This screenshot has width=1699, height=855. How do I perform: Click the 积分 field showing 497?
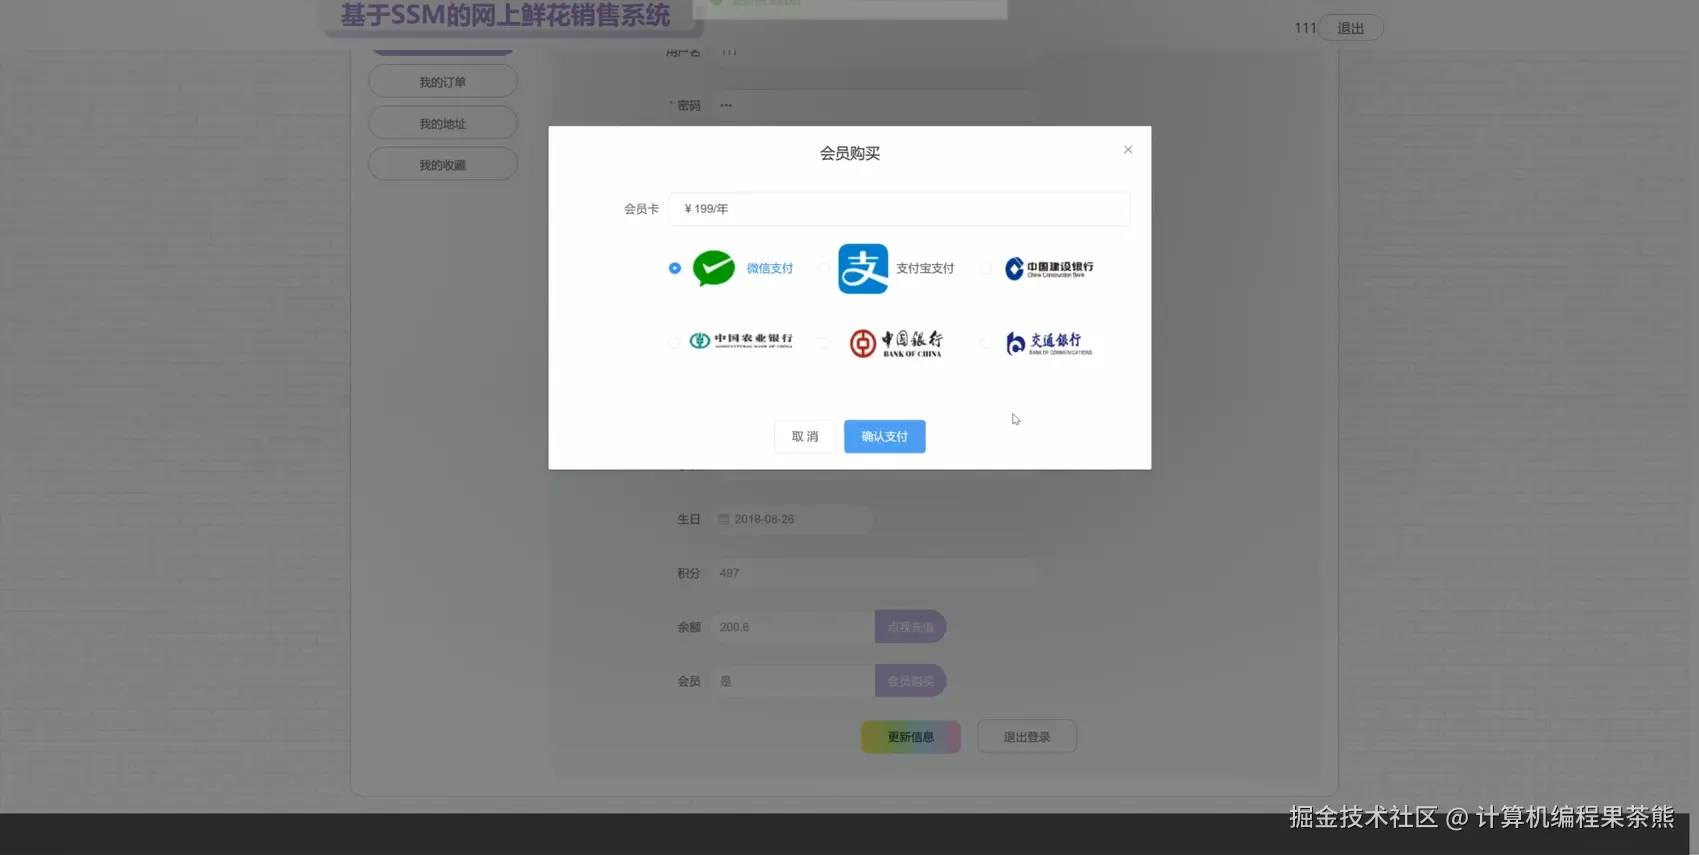click(876, 573)
